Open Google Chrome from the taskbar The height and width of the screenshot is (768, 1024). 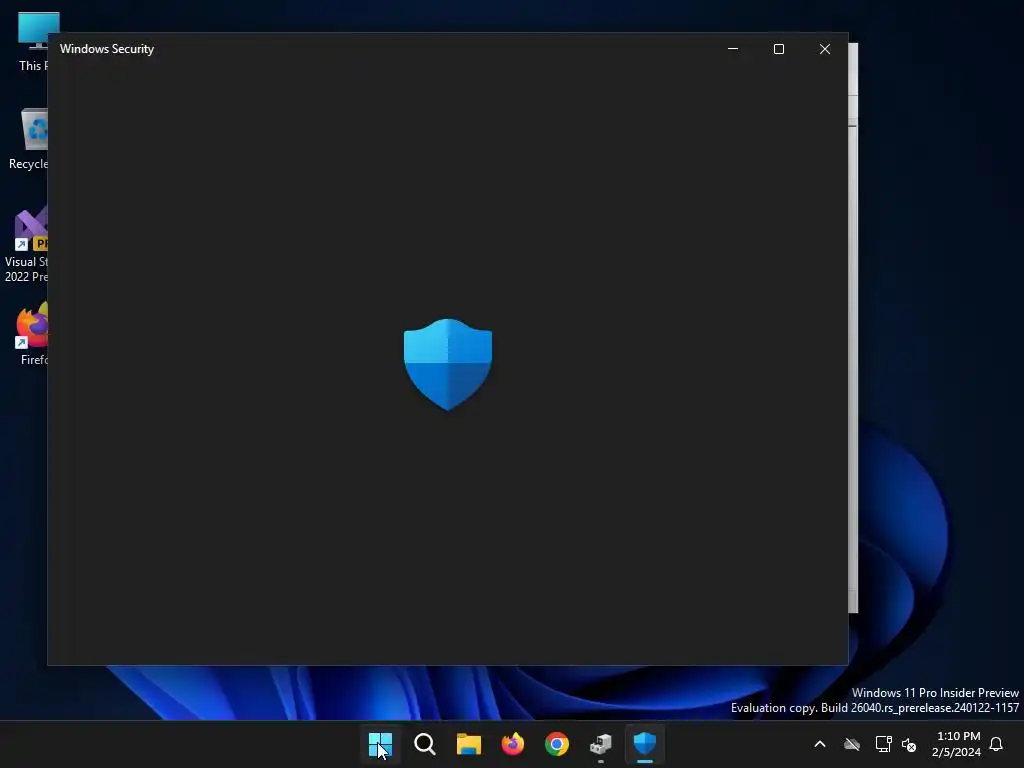coord(557,744)
